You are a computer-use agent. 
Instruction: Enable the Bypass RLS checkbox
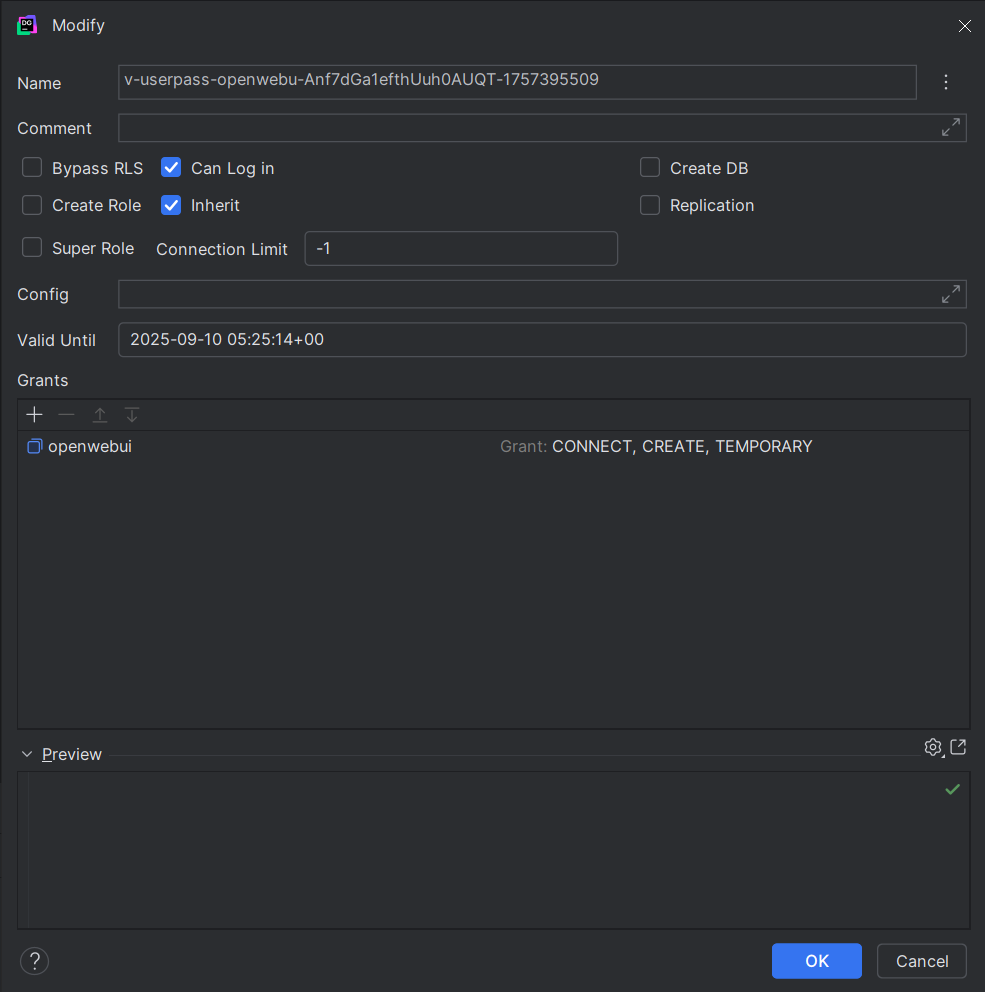[x=33, y=168]
